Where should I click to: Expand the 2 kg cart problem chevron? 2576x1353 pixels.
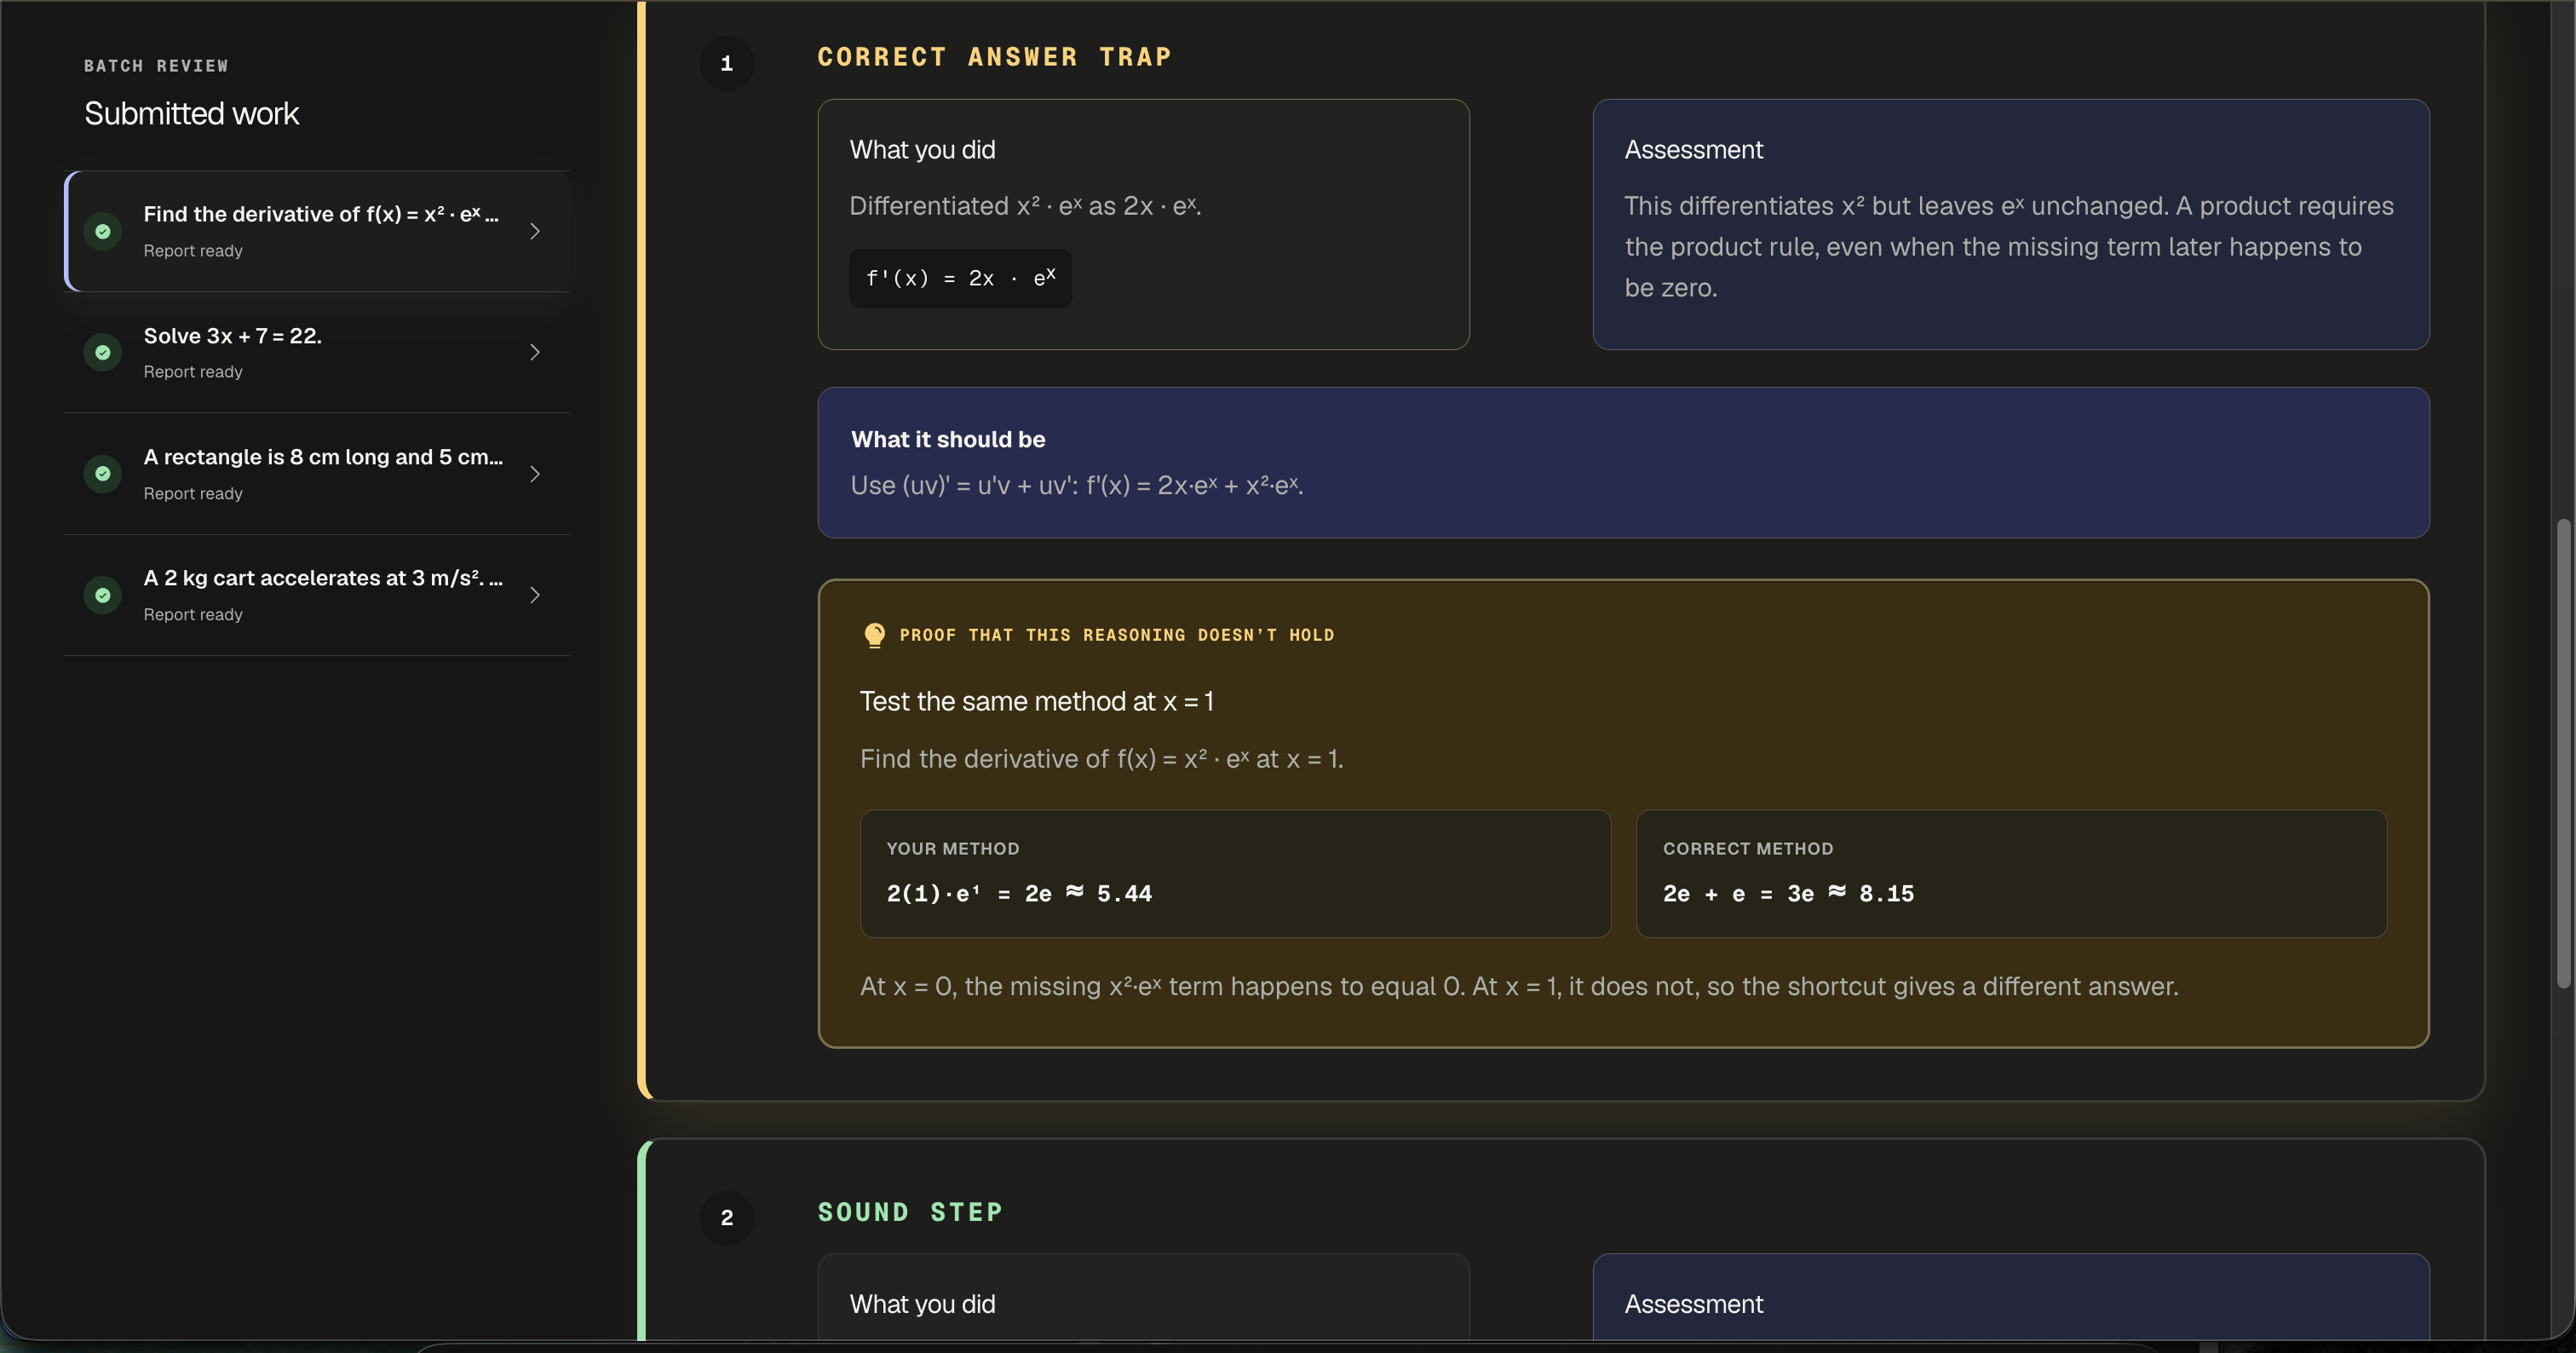click(535, 595)
